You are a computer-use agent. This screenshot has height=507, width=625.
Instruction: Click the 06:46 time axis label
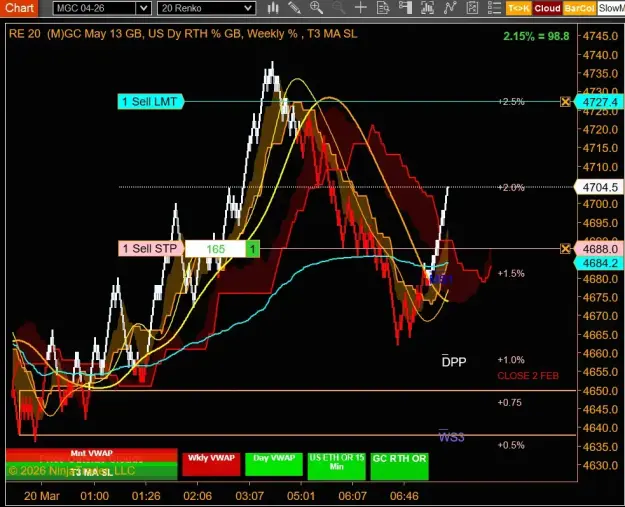pyautogui.click(x=404, y=496)
